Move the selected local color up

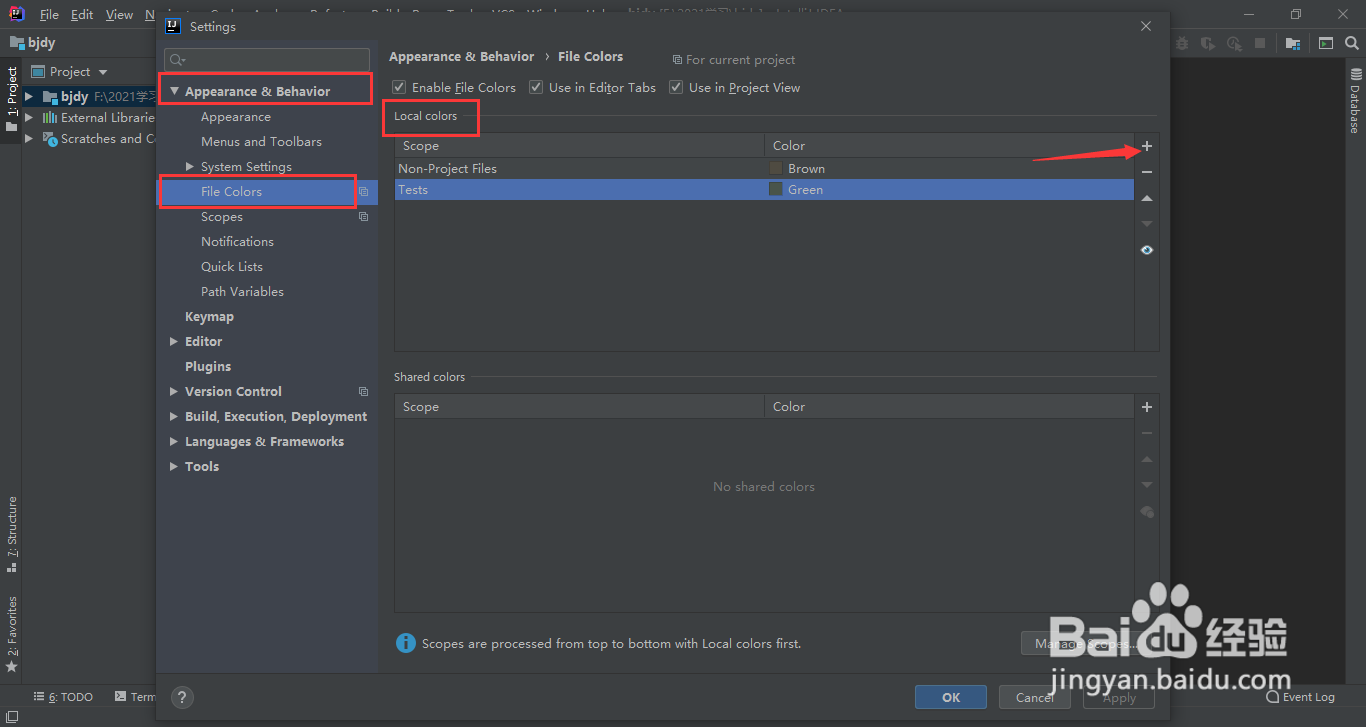(1147, 198)
